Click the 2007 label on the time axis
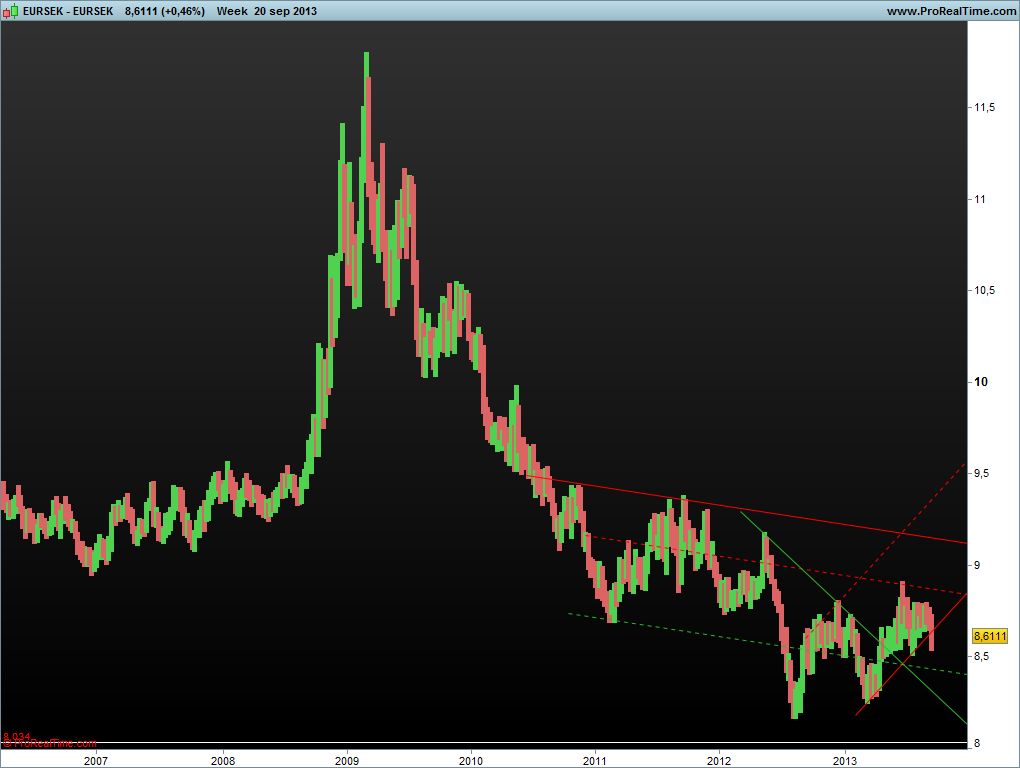Image resolution: width=1020 pixels, height=768 pixels. click(96, 759)
